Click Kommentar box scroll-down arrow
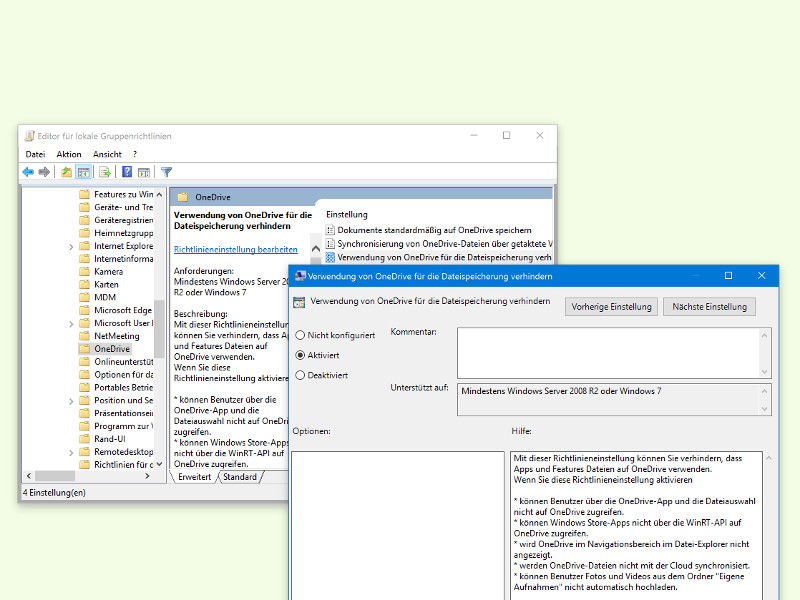This screenshot has height=600, width=800. (x=764, y=372)
